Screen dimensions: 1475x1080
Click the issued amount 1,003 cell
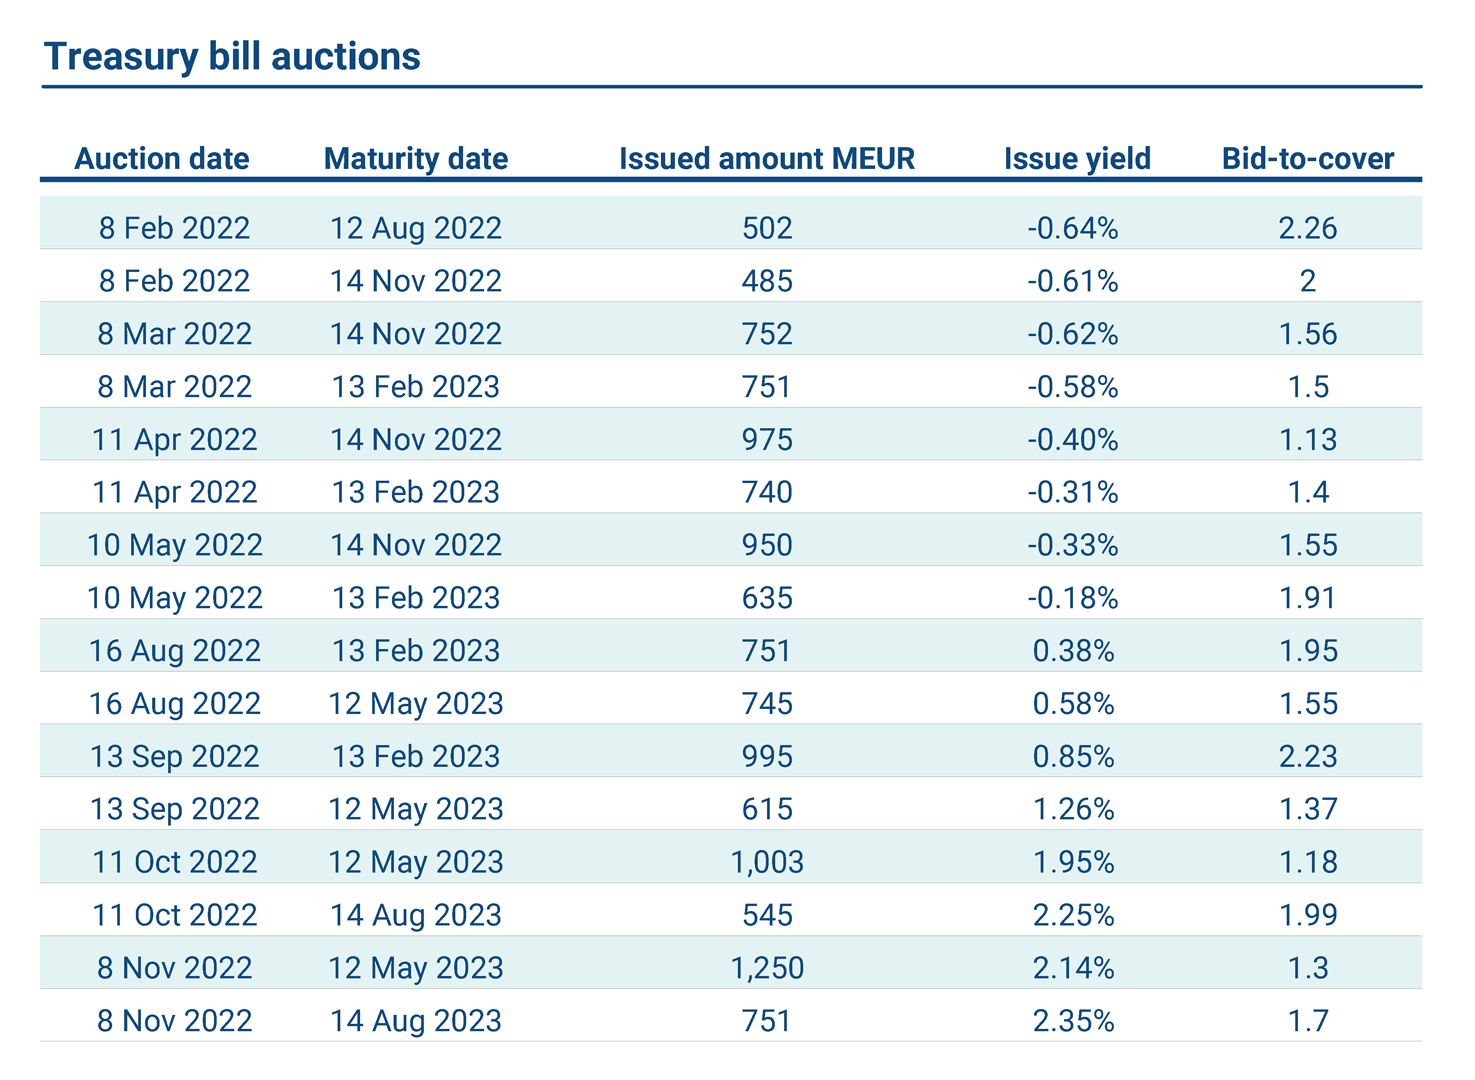point(767,862)
